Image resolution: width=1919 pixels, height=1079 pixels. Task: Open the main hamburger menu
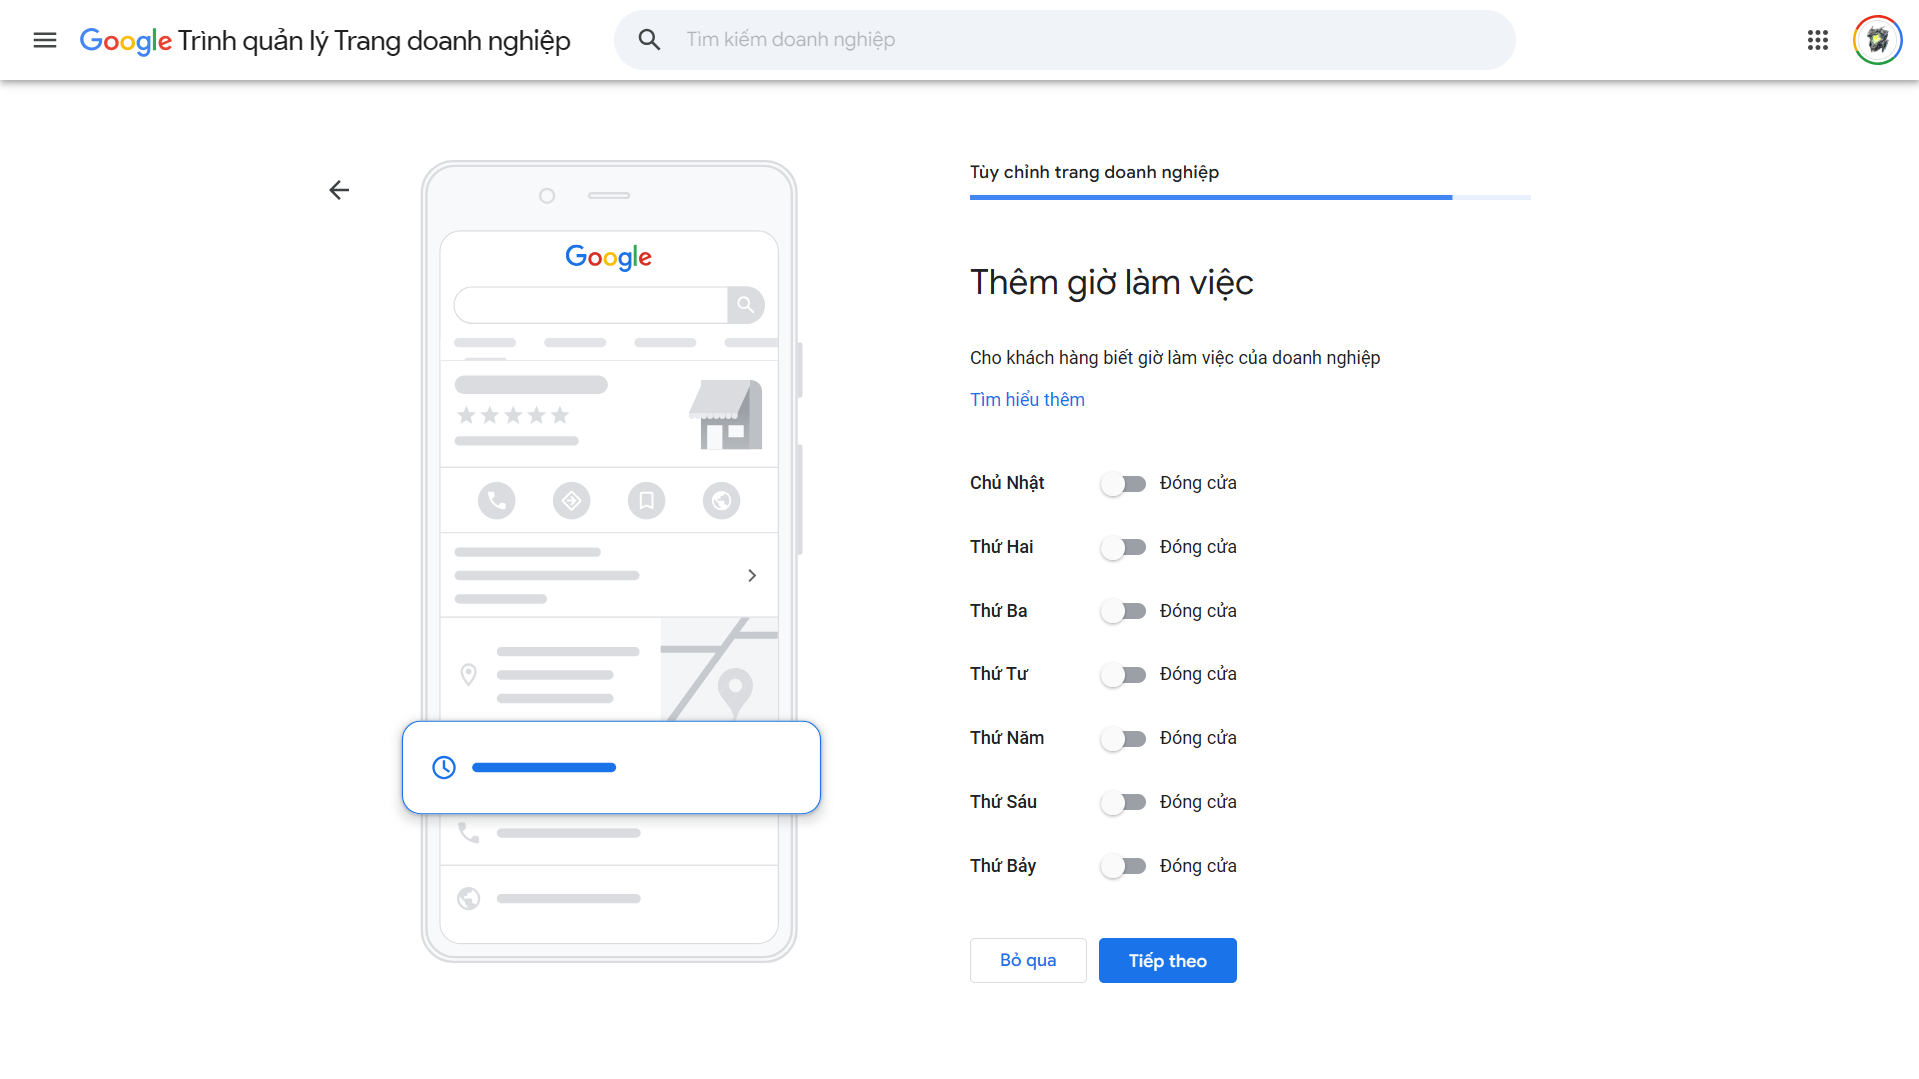pyautogui.click(x=45, y=40)
